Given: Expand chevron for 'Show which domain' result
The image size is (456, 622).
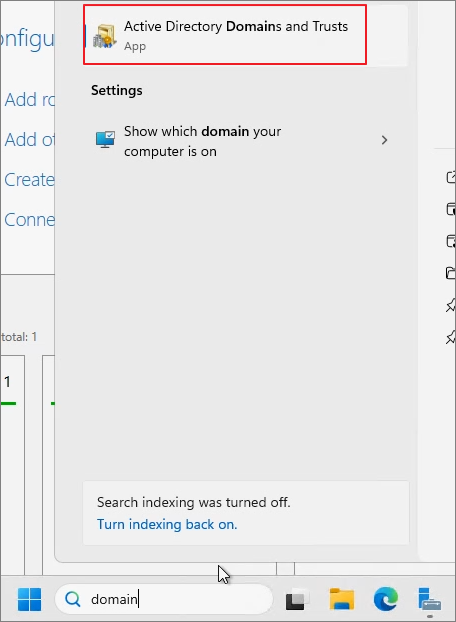Looking at the screenshot, I should click(x=384, y=140).
